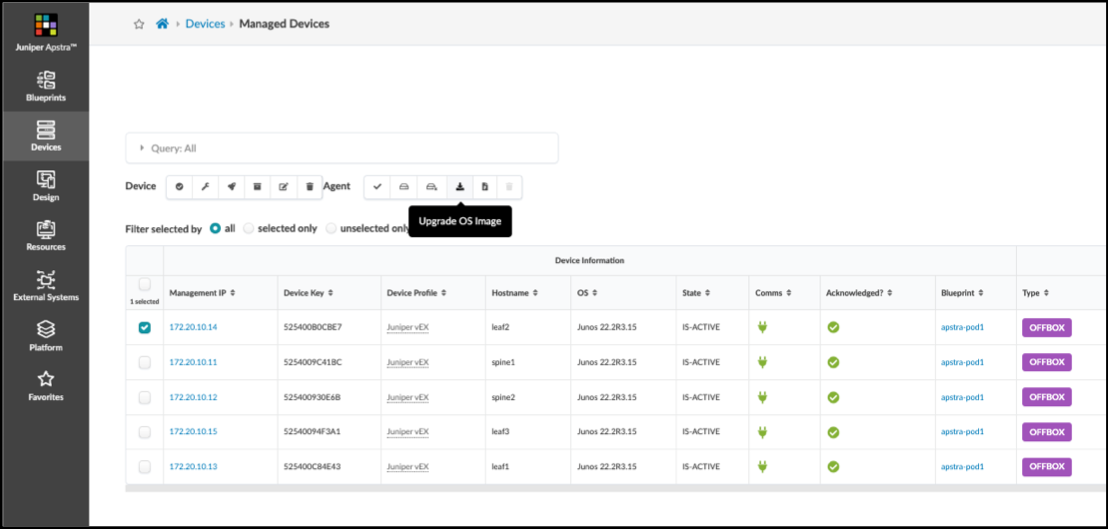Click the Device rocket icon

pos(231,186)
